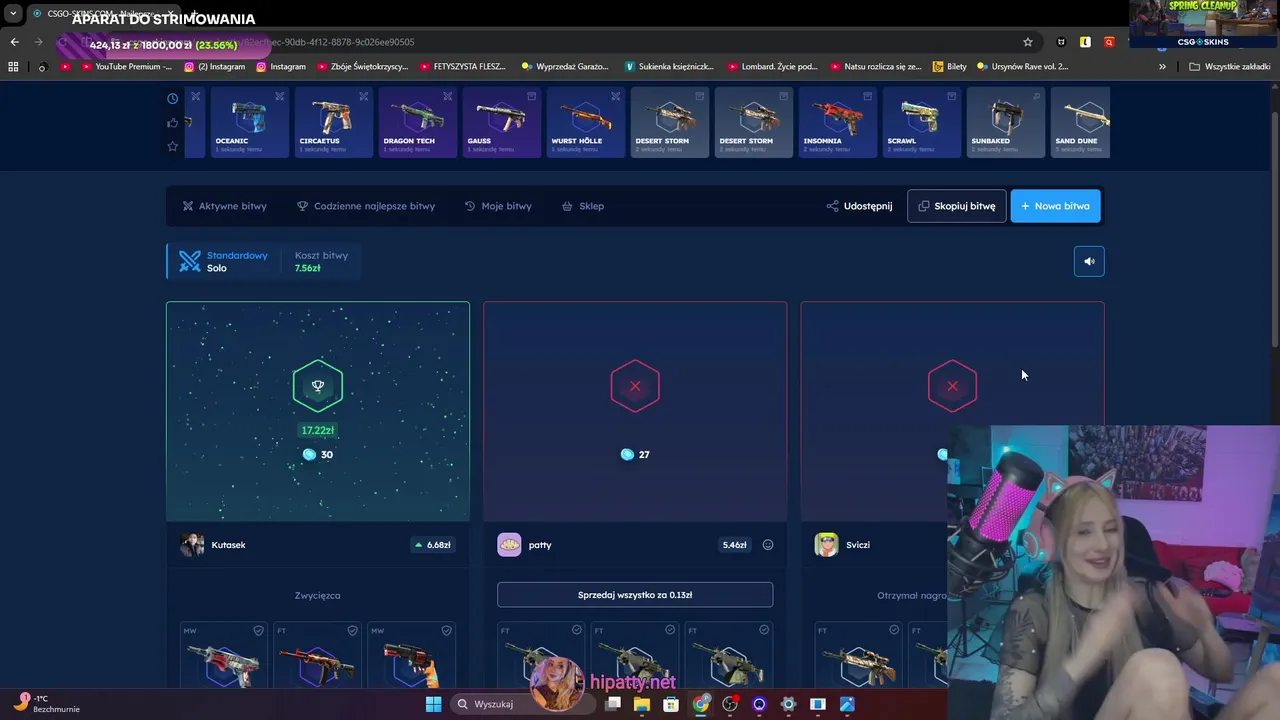This screenshot has height=720, width=1280.
Task: Toggle the battle sound speaker button
Action: click(x=1089, y=261)
